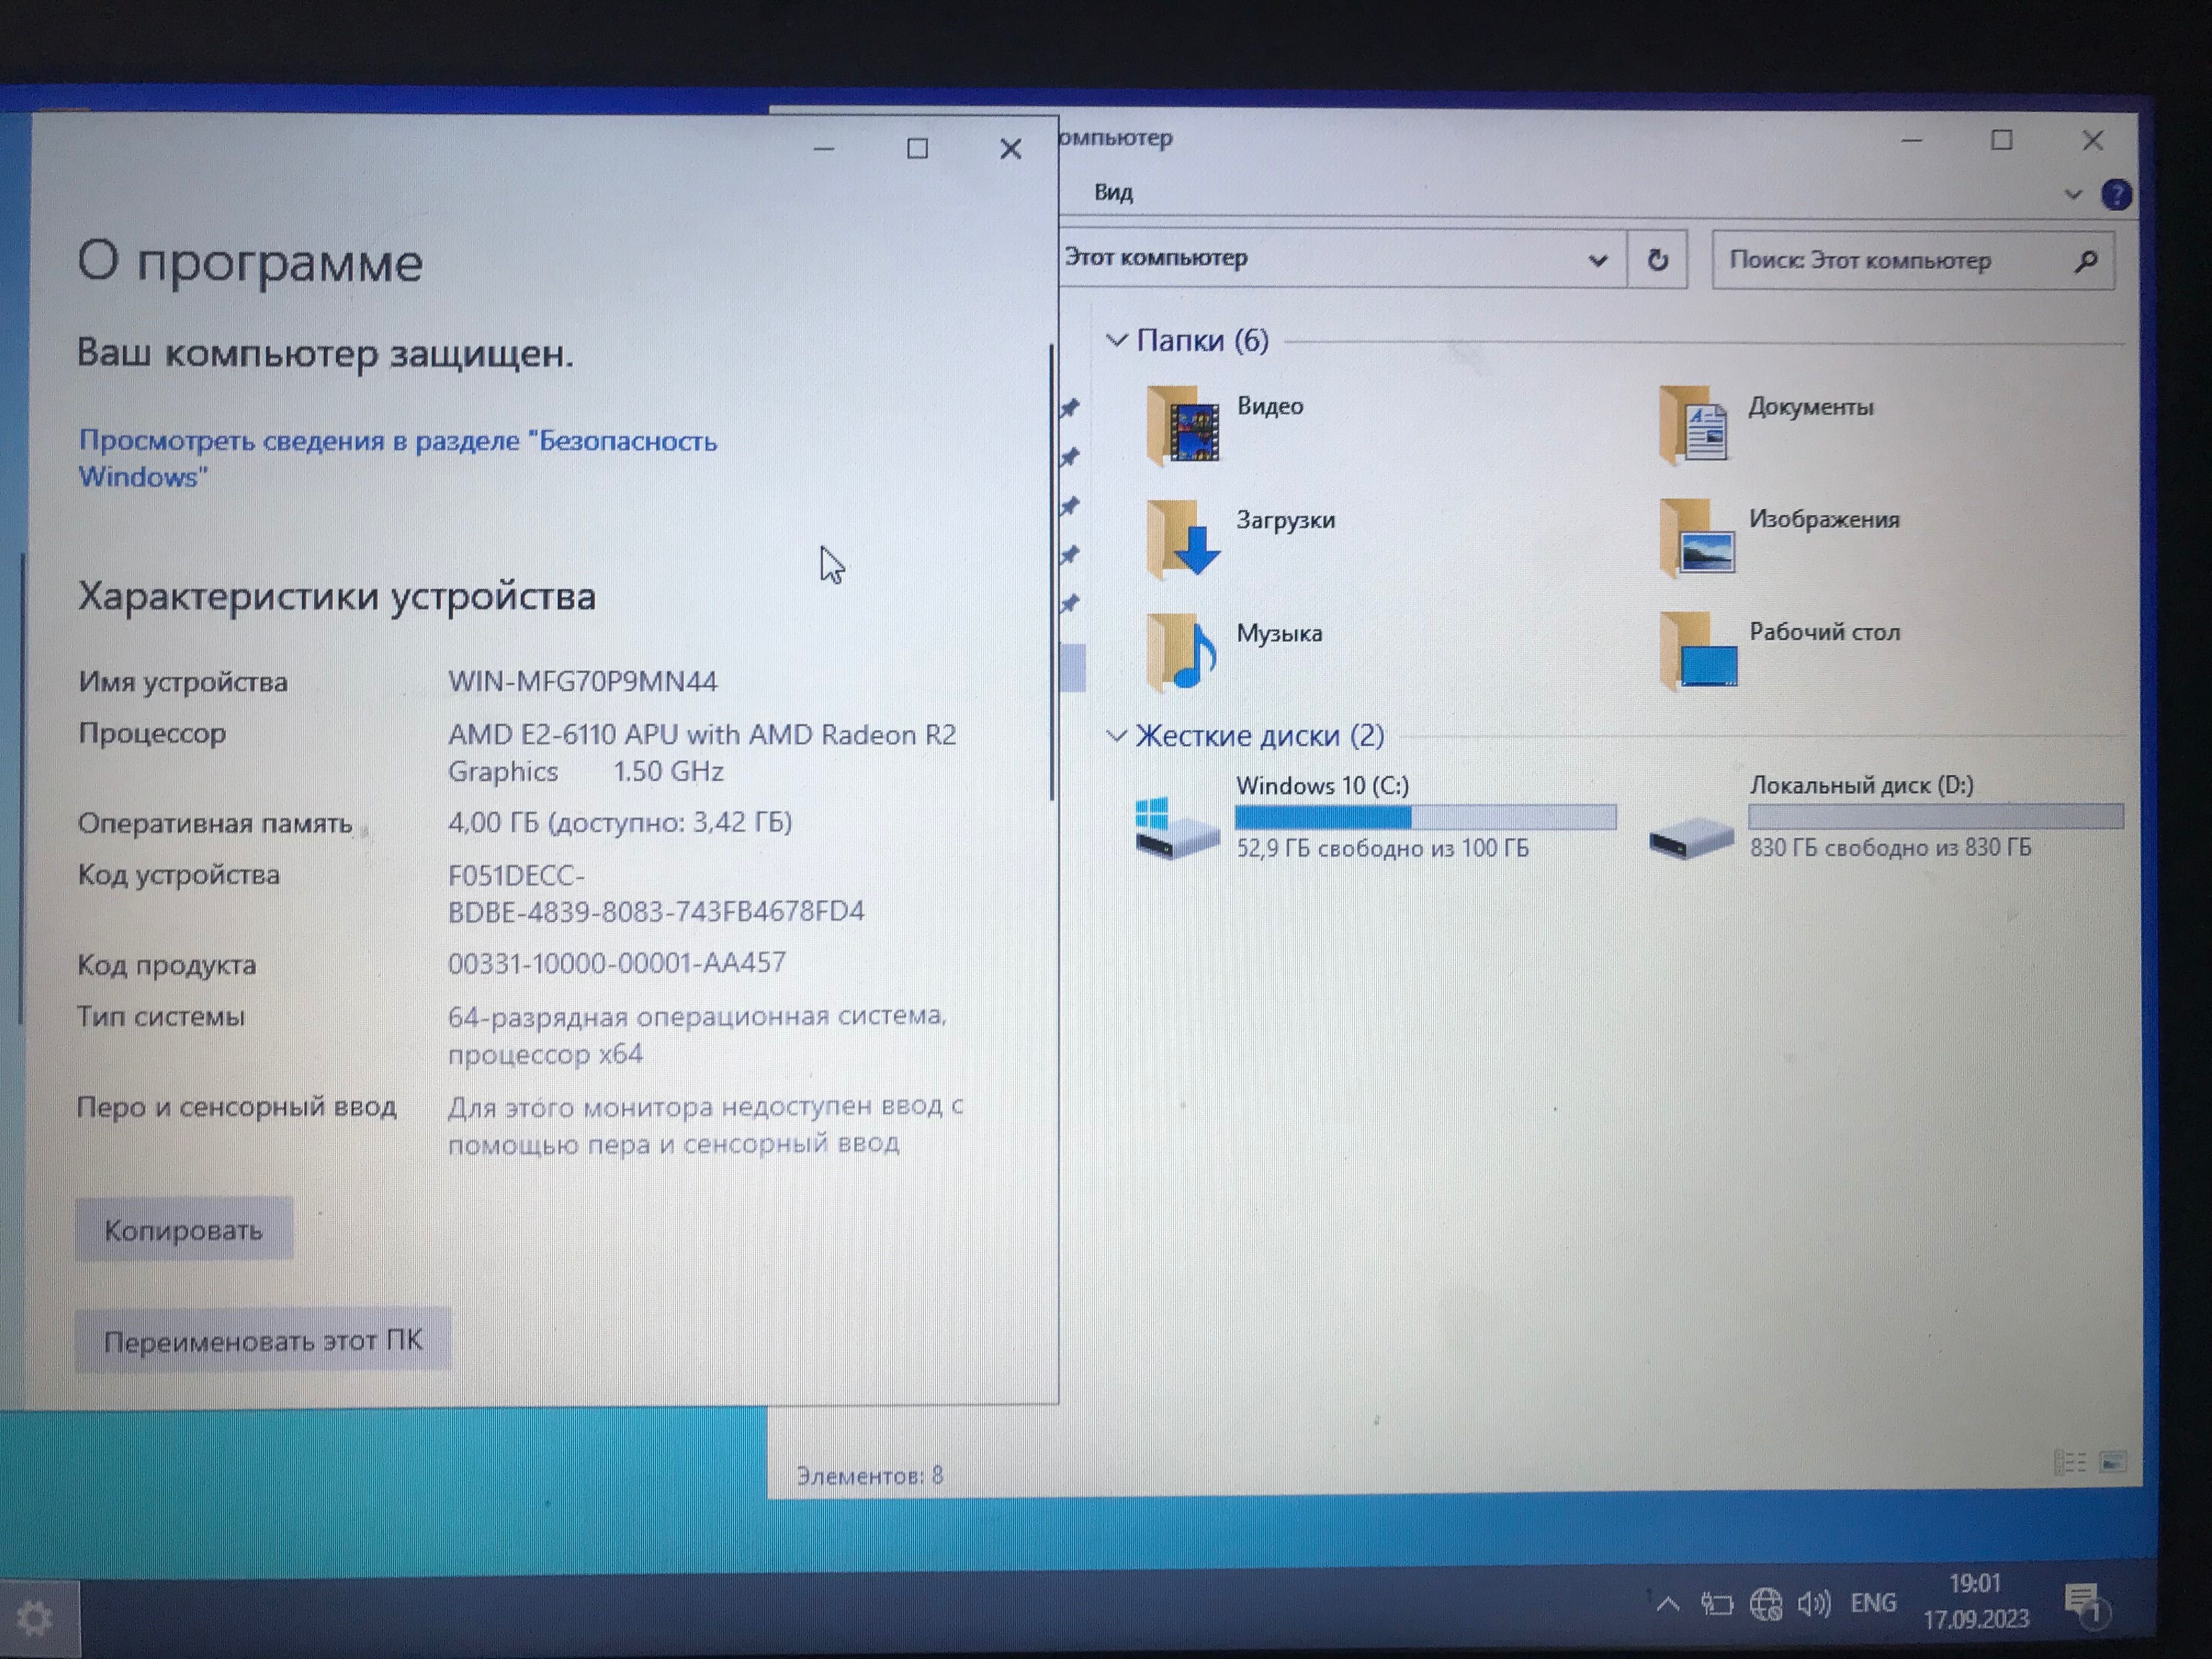The height and width of the screenshot is (1659, 2212).
Task: Open the Документы folder icon
Action: pyautogui.click(x=1695, y=426)
